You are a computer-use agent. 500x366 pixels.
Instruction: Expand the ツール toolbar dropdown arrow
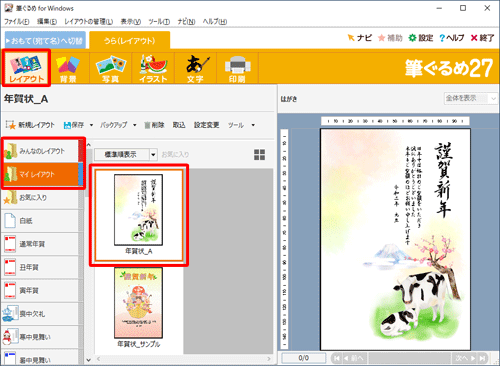[253, 125]
